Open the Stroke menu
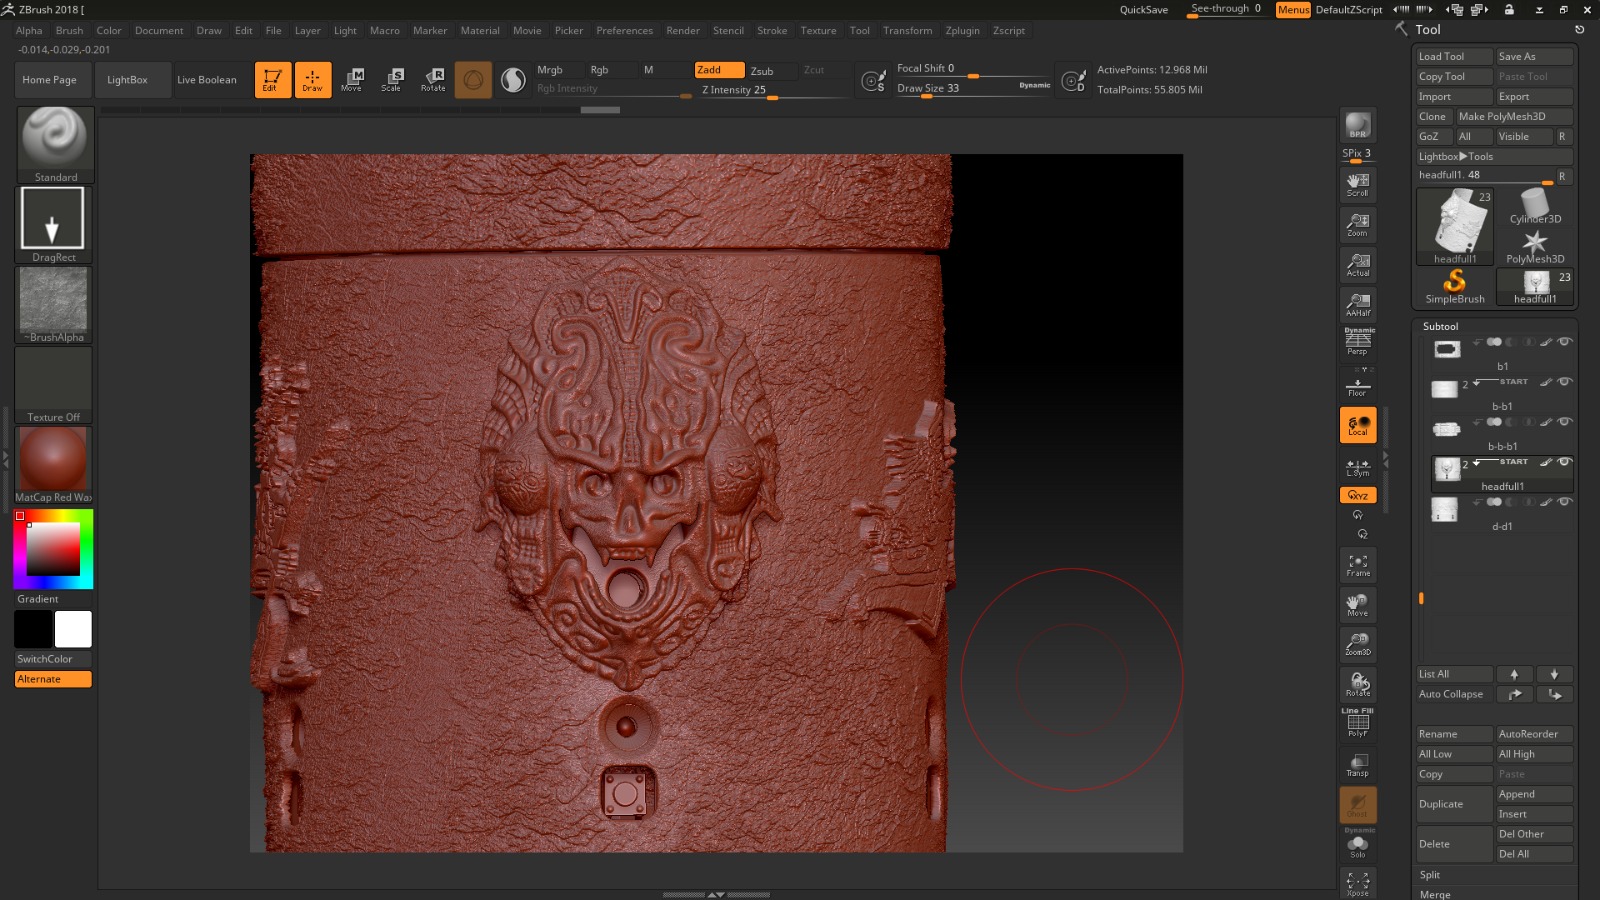 [772, 31]
